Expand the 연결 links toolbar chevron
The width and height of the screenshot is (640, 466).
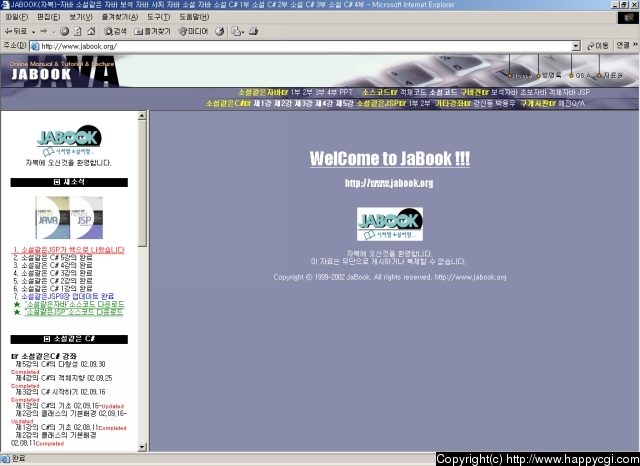(636, 44)
